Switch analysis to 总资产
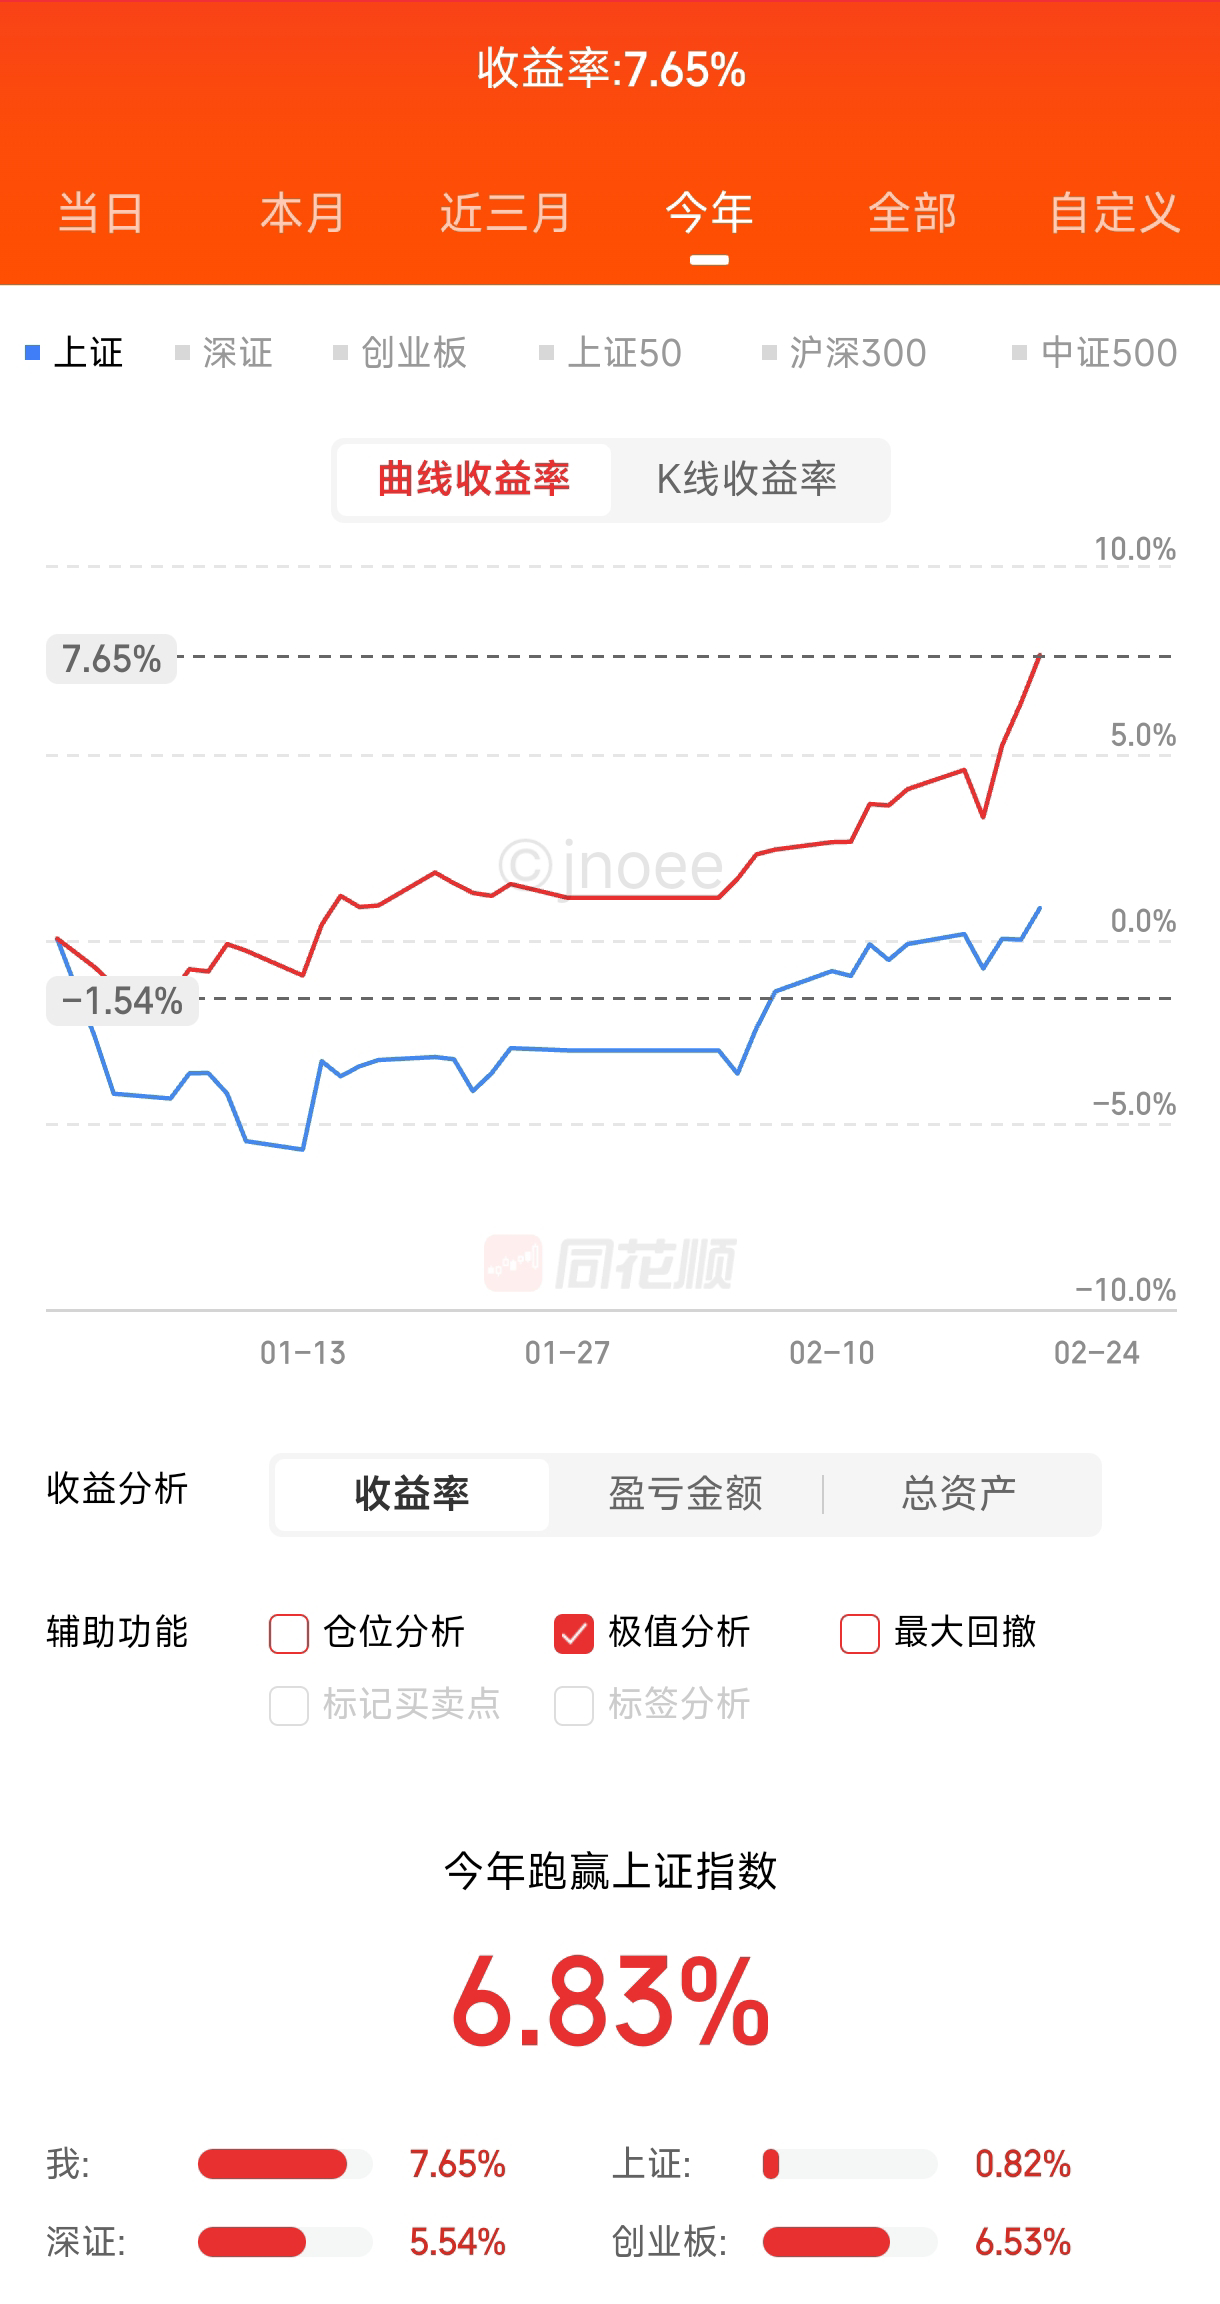Viewport: 1220px width, 2304px height. pos(959,1494)
